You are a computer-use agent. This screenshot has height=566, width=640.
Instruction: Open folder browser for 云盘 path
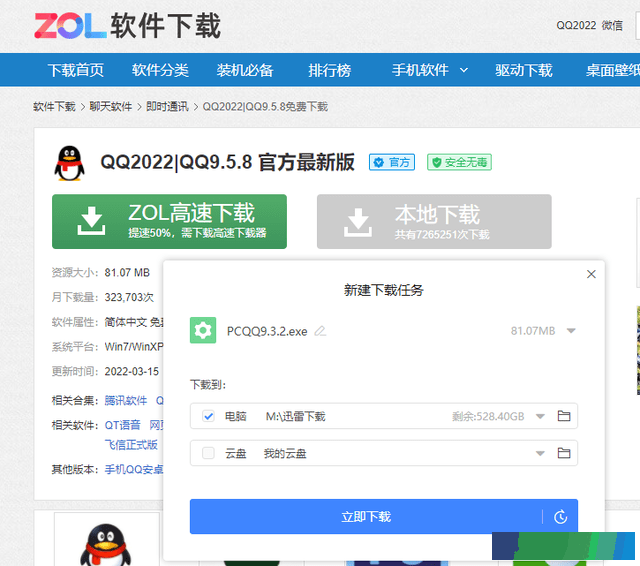pos(564,453)
